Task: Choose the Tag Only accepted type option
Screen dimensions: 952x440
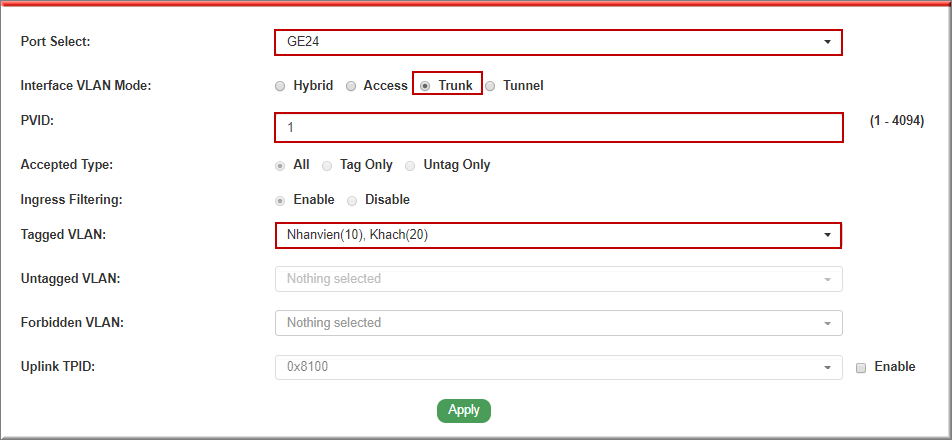Action: coord(327,165)
